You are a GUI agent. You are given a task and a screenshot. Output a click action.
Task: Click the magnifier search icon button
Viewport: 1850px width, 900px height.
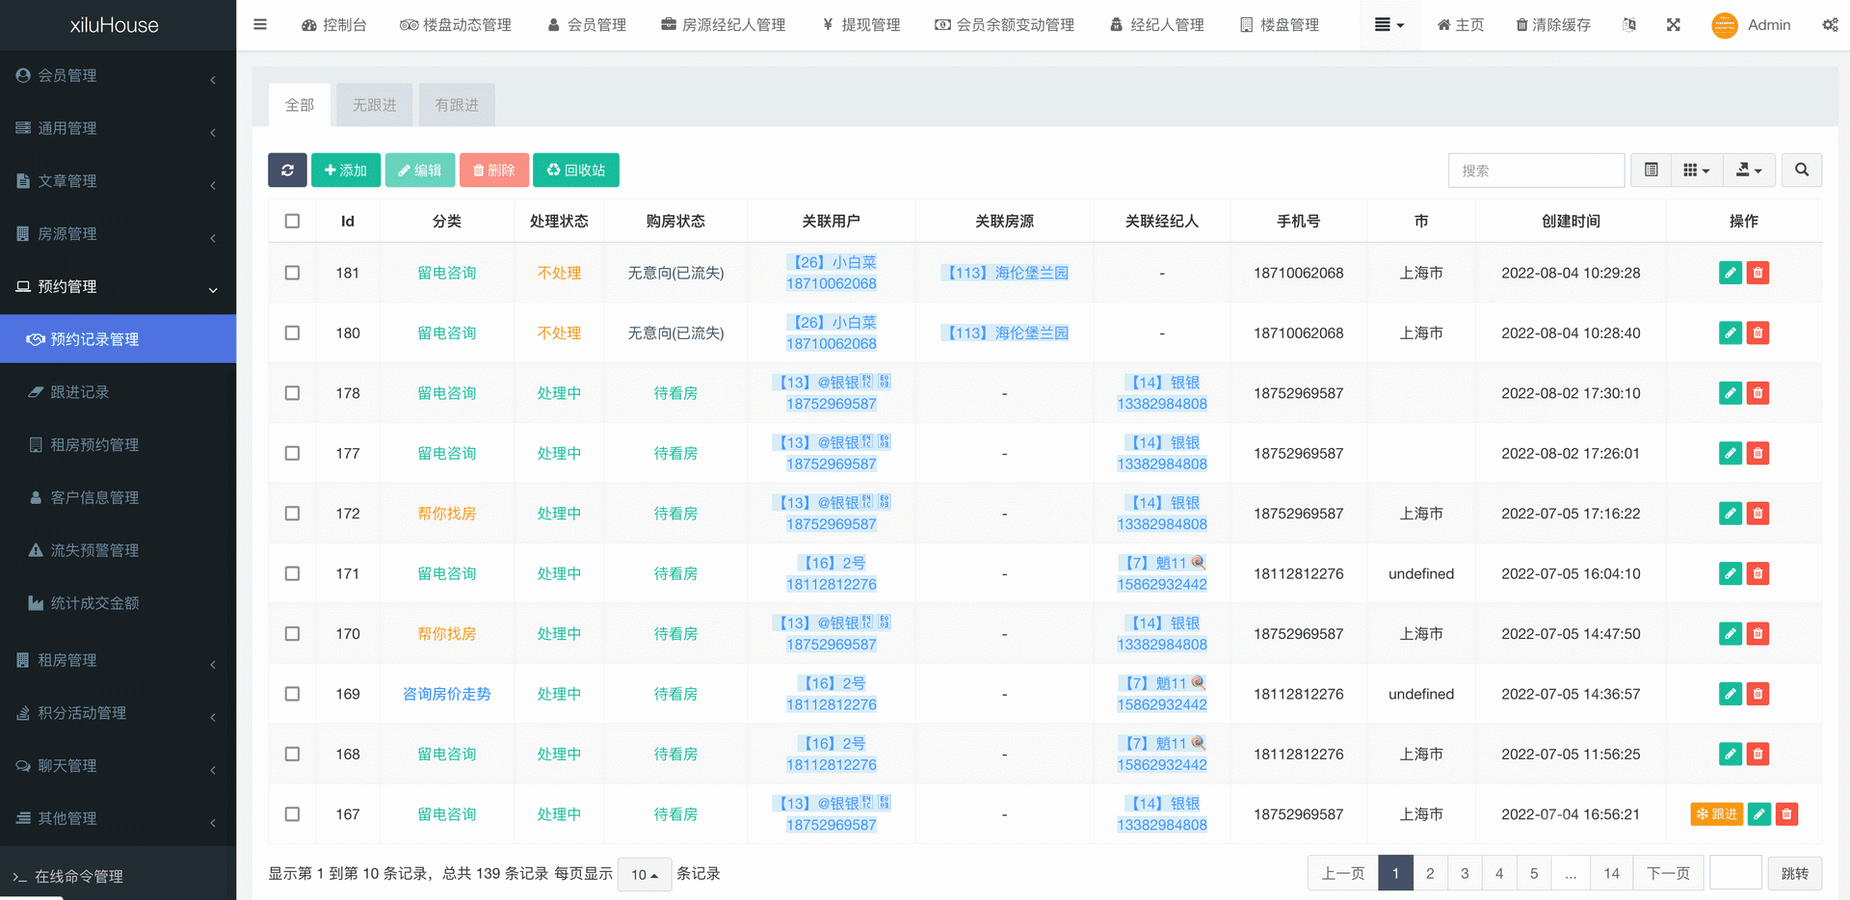(x=1801, y=170)
